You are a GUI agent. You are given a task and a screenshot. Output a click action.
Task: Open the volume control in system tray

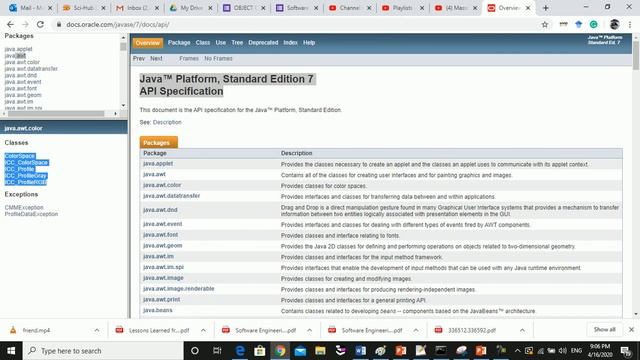tap(562, 351)
